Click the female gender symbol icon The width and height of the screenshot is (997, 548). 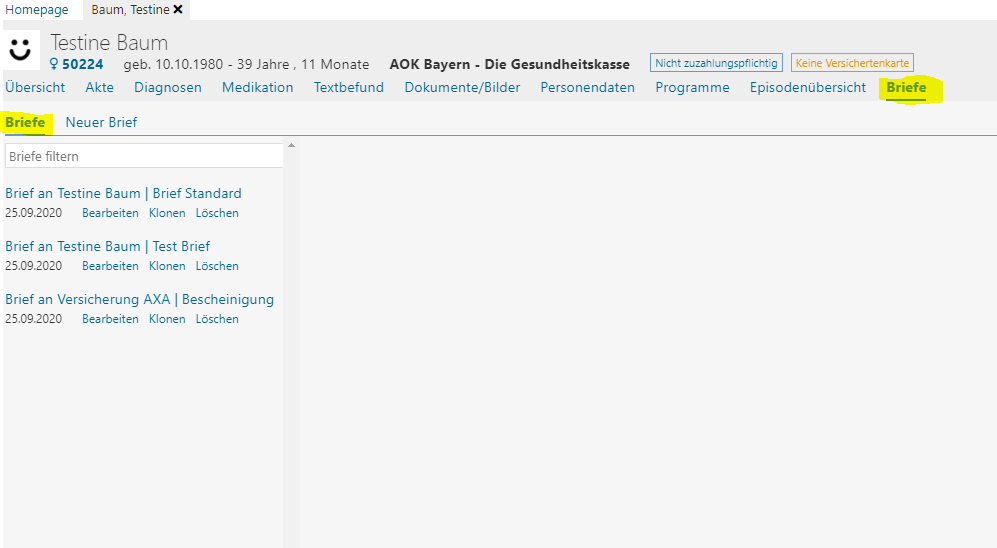pyautogui.click(x=54, y=64)
